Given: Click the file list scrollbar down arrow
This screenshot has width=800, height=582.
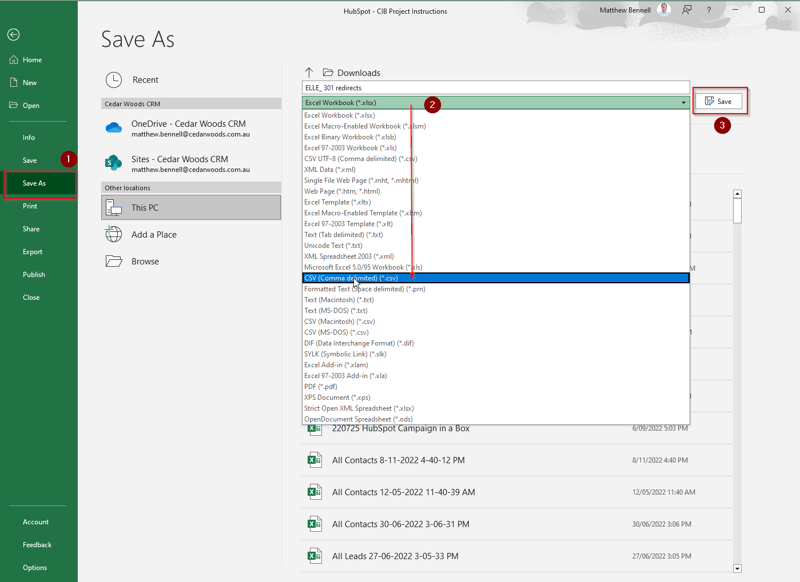Looking at the screenshot, I should [x=737, y=568].
